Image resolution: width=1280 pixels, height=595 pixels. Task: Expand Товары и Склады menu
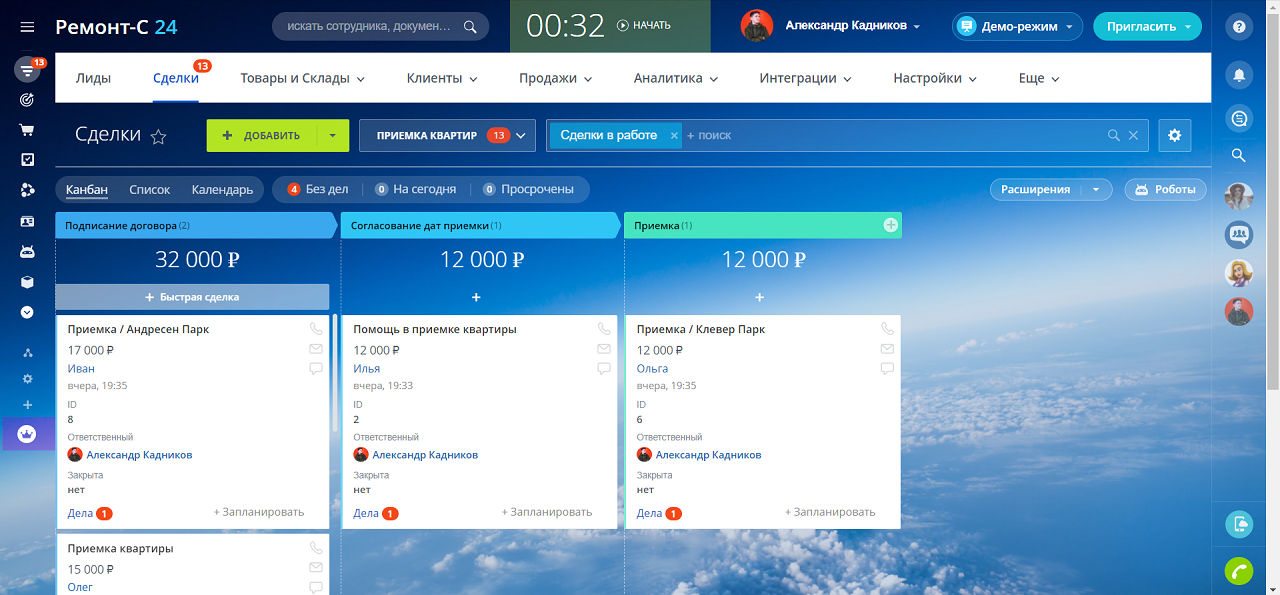click(x=302, y=78)
